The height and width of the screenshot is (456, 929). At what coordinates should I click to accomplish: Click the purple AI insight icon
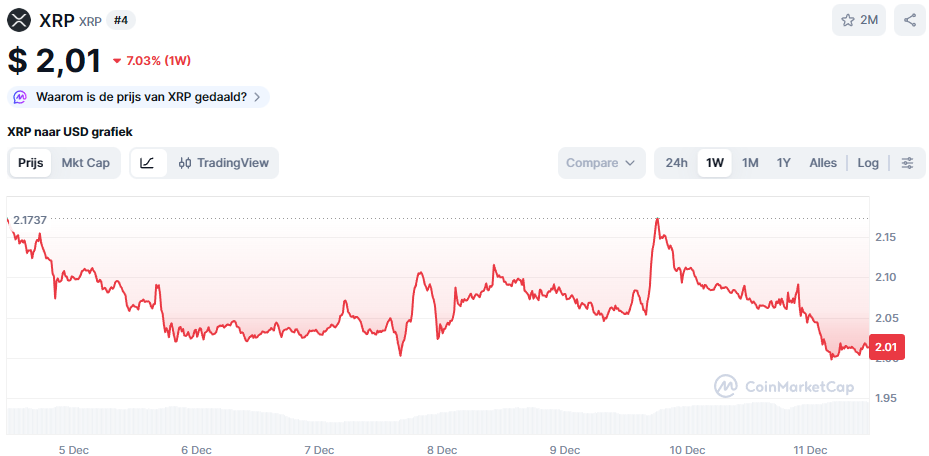[x=20, y=97]
